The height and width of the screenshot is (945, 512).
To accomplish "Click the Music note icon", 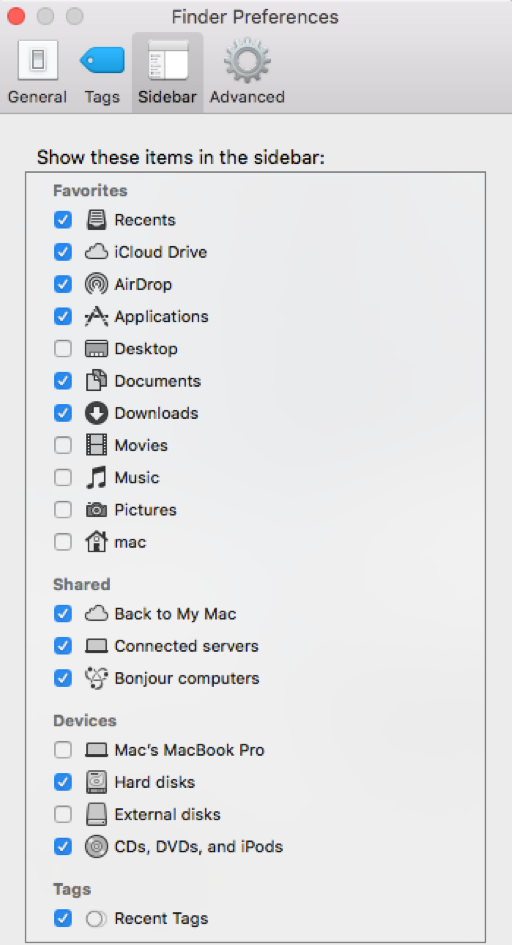I will (96, 477).
